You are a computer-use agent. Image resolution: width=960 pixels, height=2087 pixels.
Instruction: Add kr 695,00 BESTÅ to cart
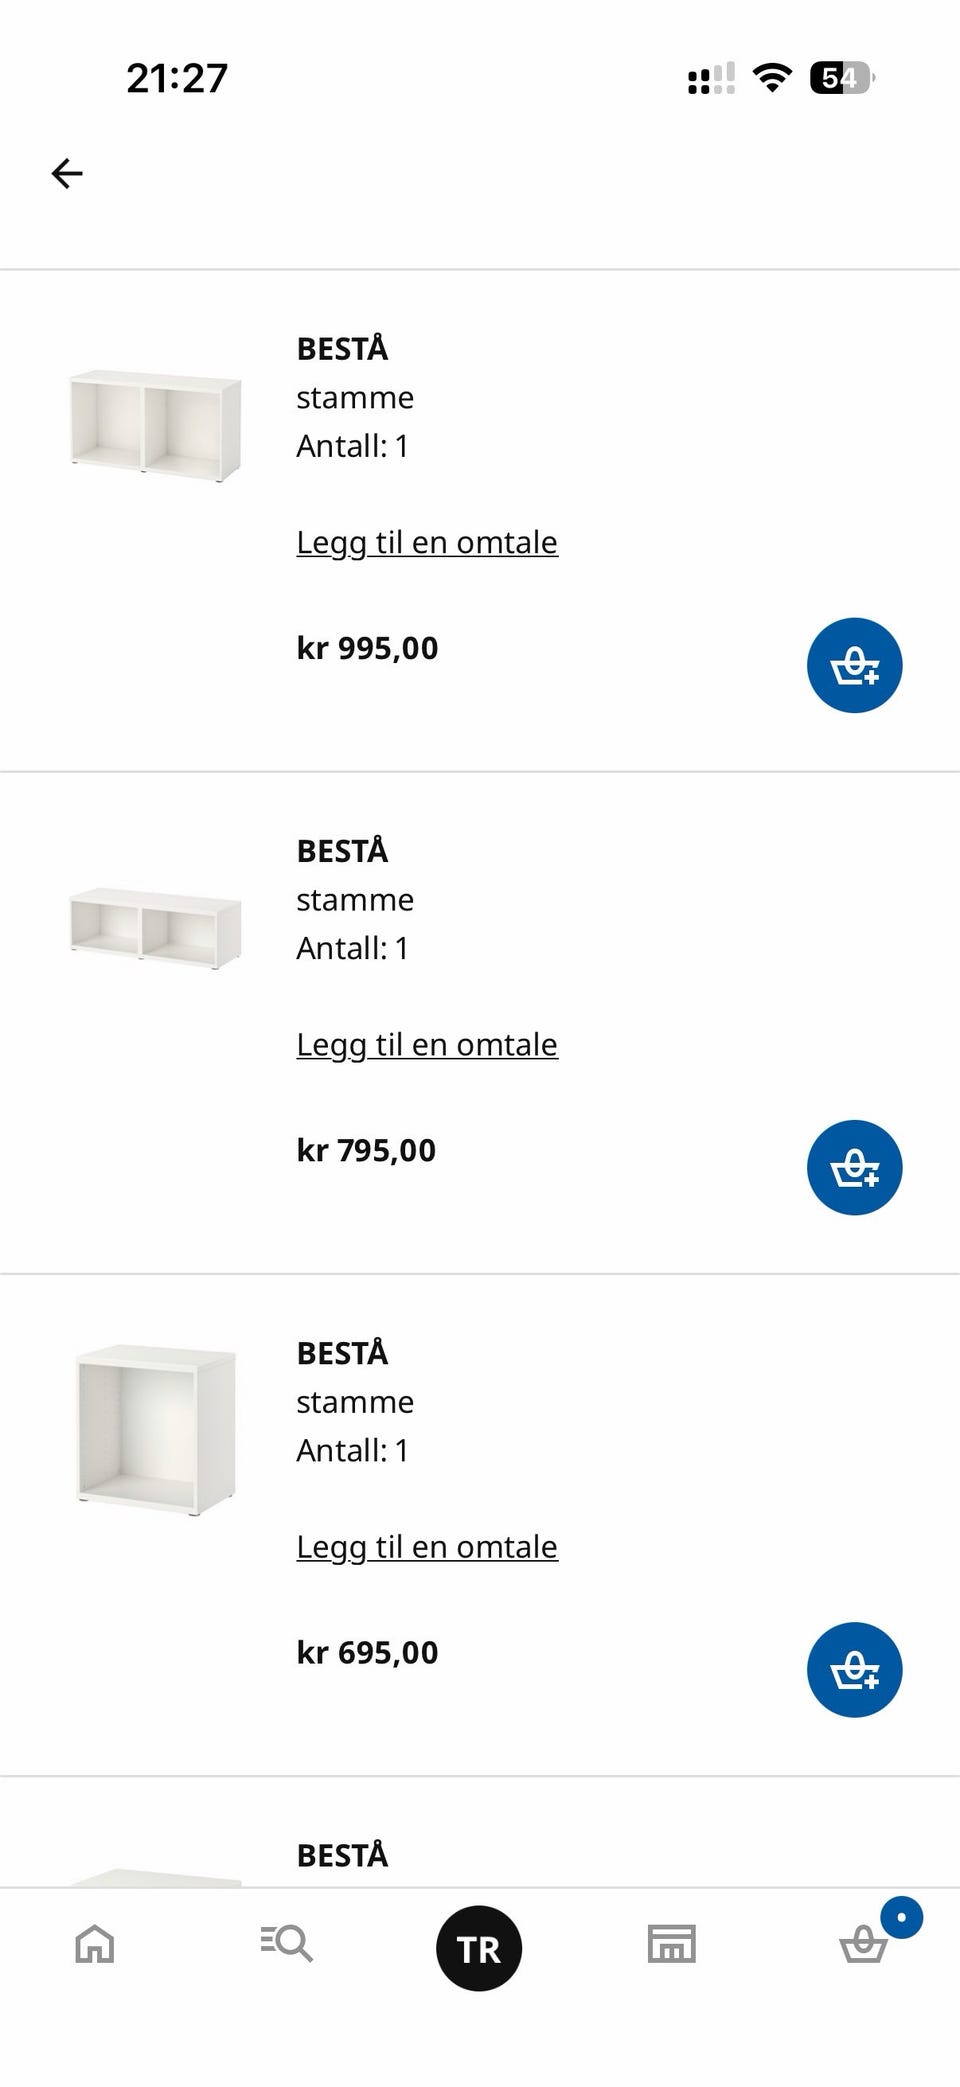point(854,1670)
